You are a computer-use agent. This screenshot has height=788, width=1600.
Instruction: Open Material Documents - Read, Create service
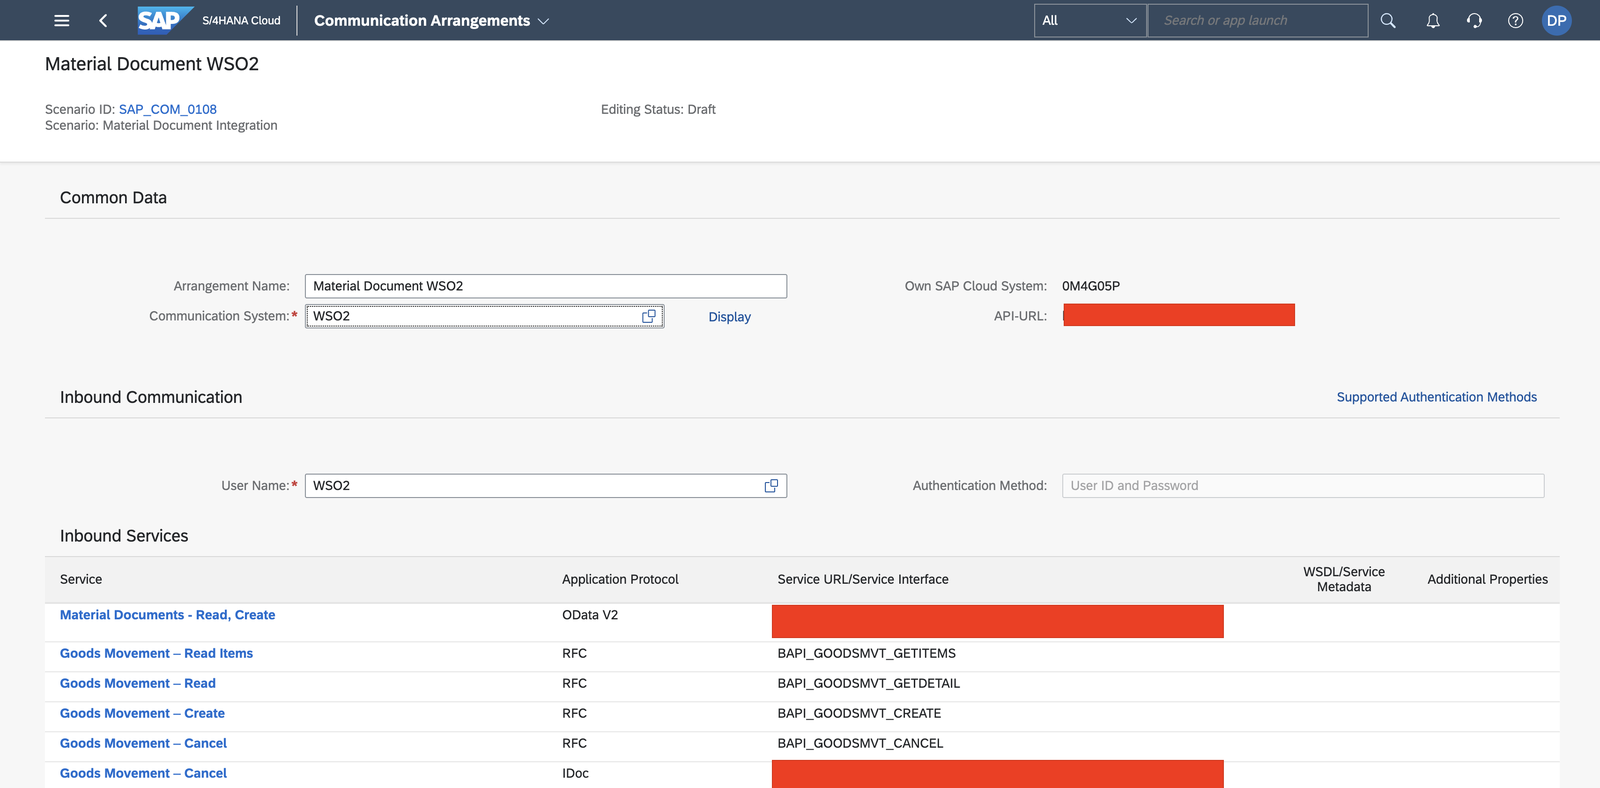[167, 615]
